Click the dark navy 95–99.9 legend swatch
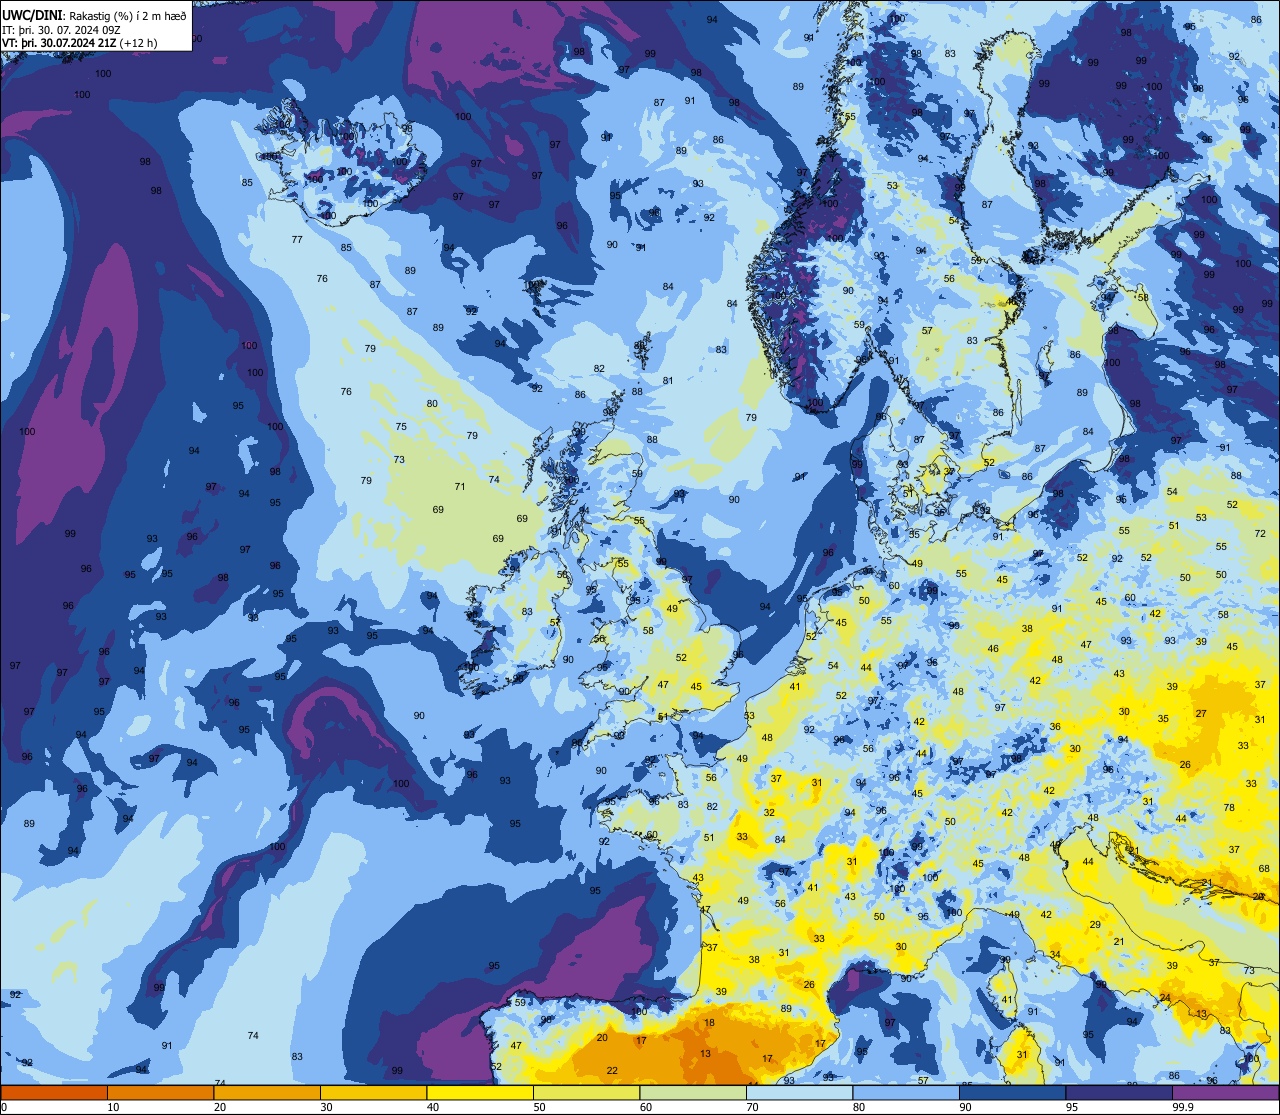This screenshot has height=1115, width=1280. tap(1119, 1092)
